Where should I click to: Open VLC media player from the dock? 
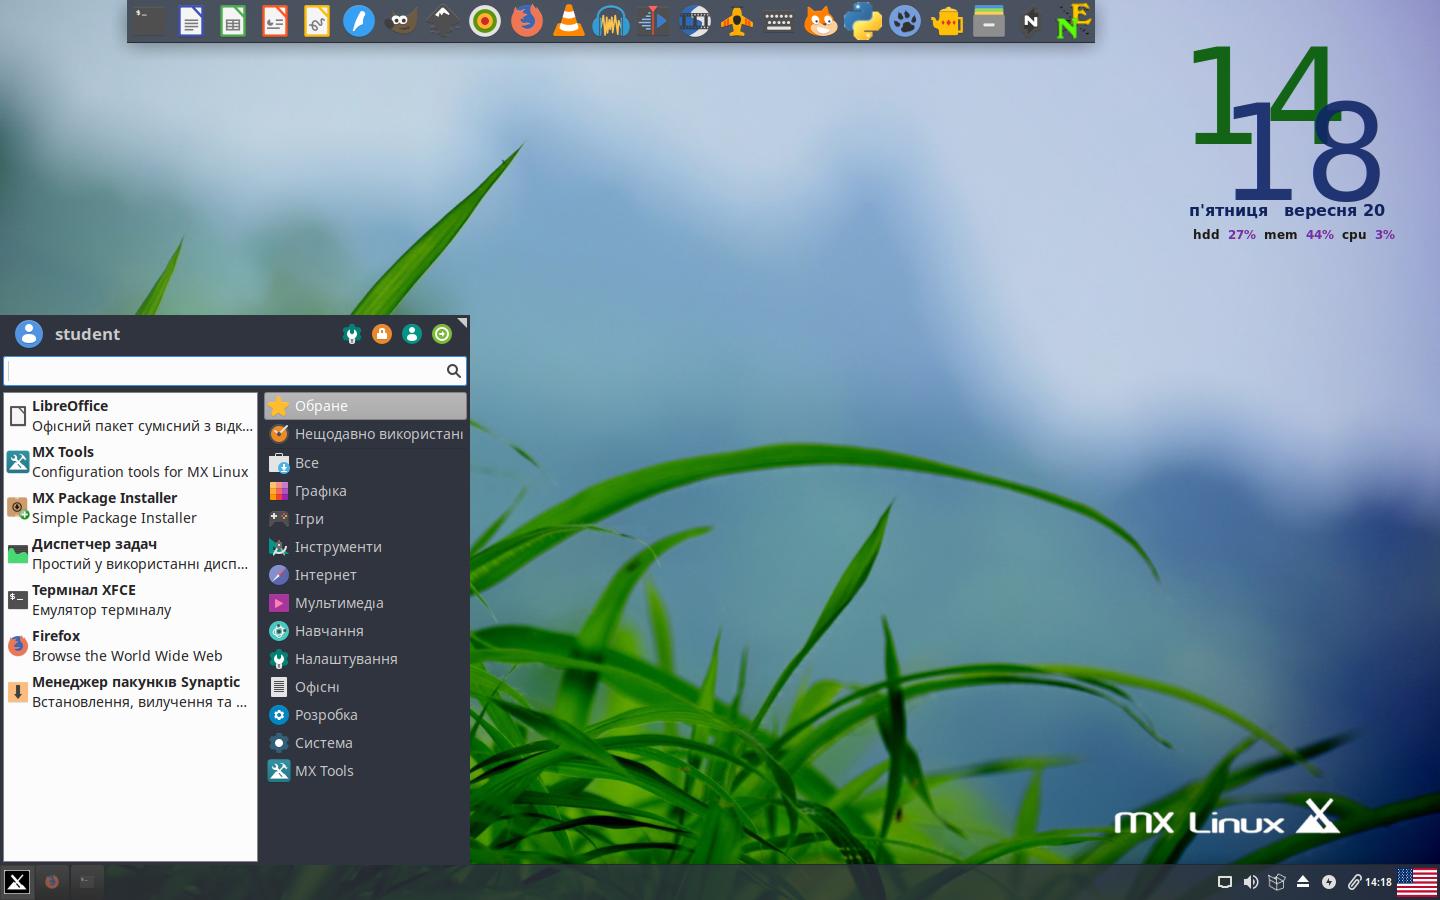point(568,21)
